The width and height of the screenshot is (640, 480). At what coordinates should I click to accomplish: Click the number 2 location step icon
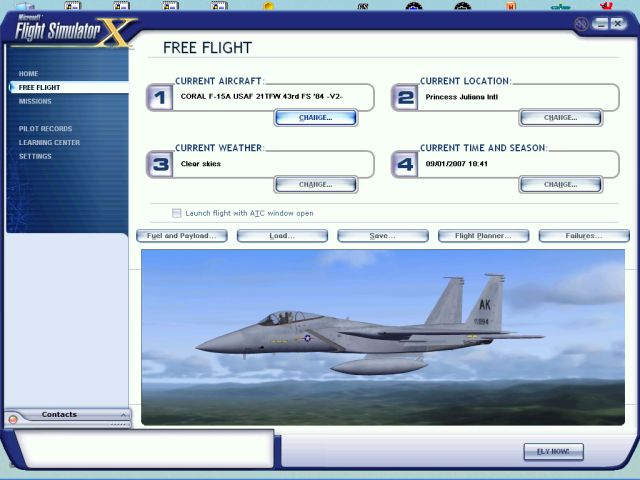(405, 97)
